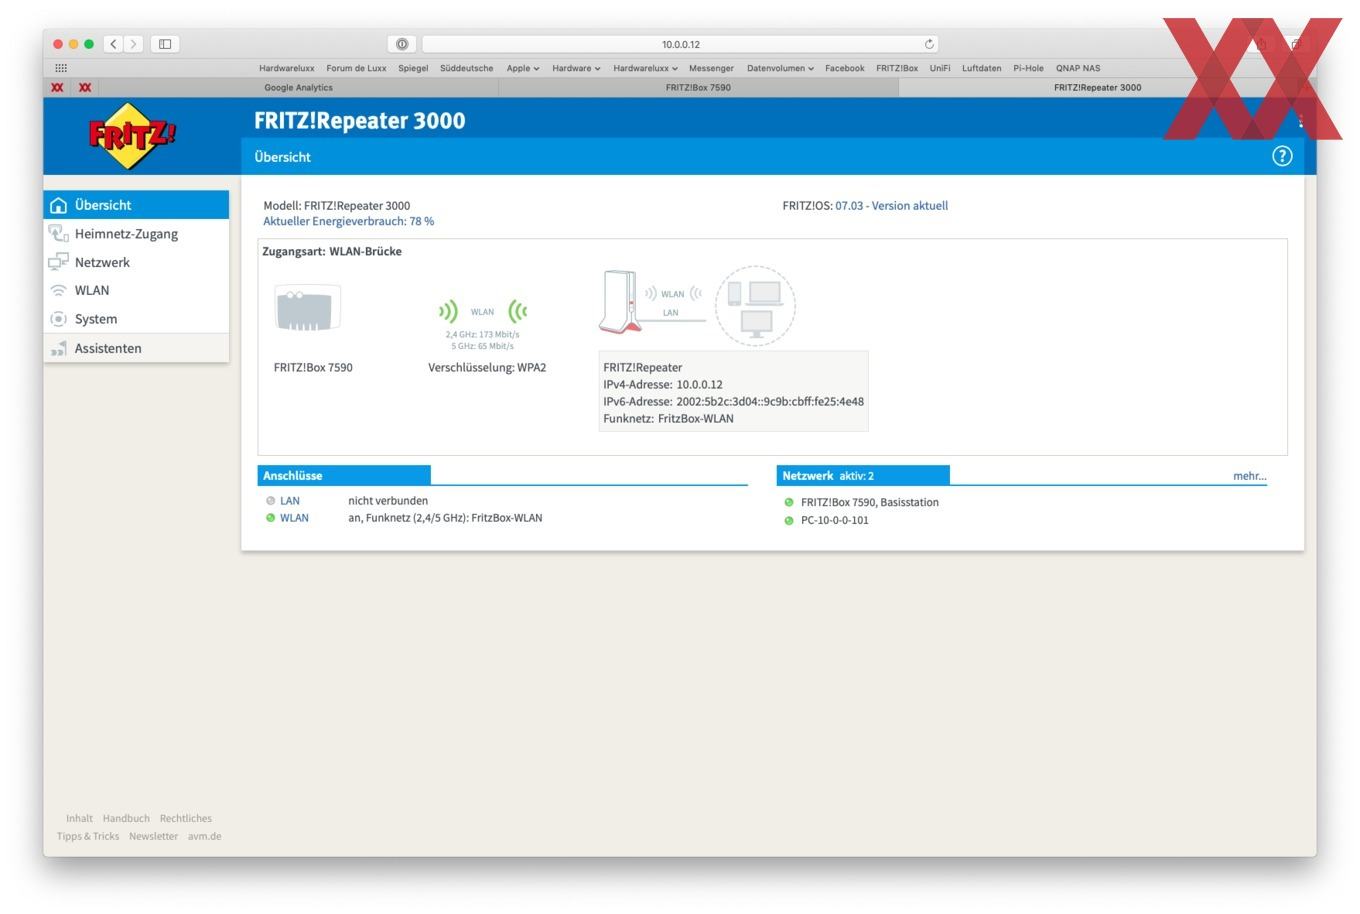Open the System menu item
This screenshot has width=1360, height=914.
[x=136, y=319]
